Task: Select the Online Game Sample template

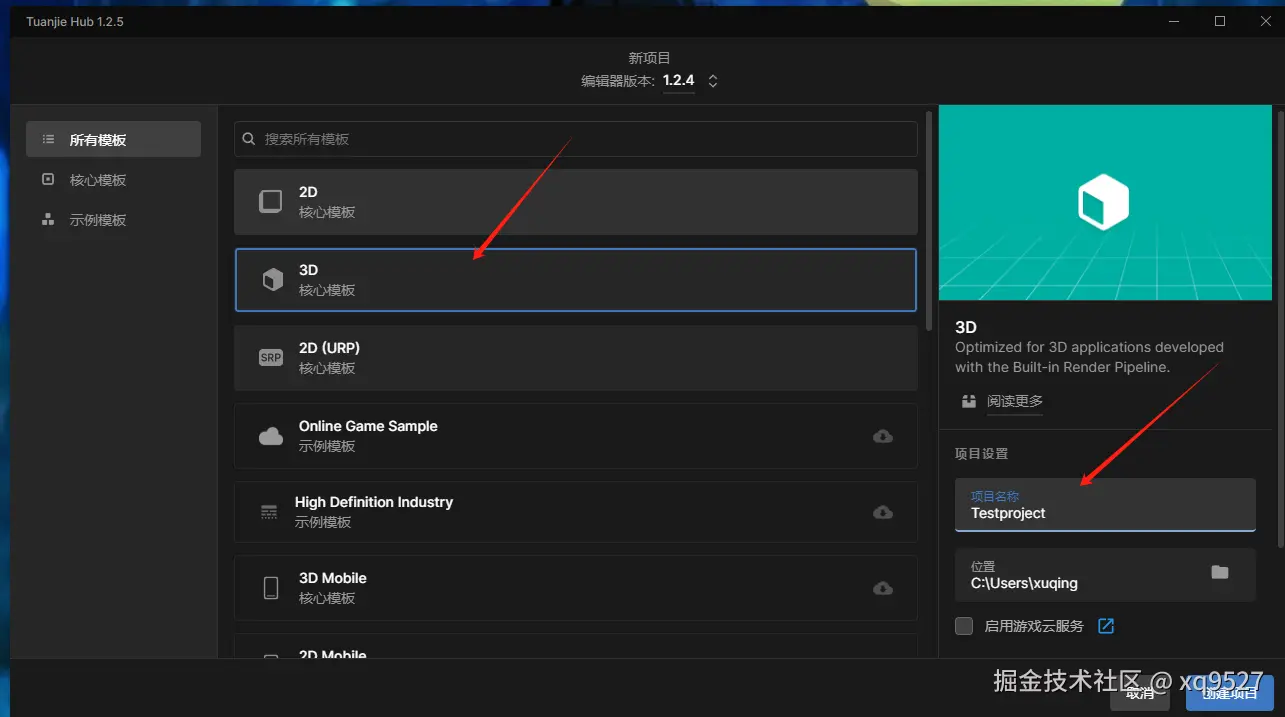Action: click(x=576, y=436)
